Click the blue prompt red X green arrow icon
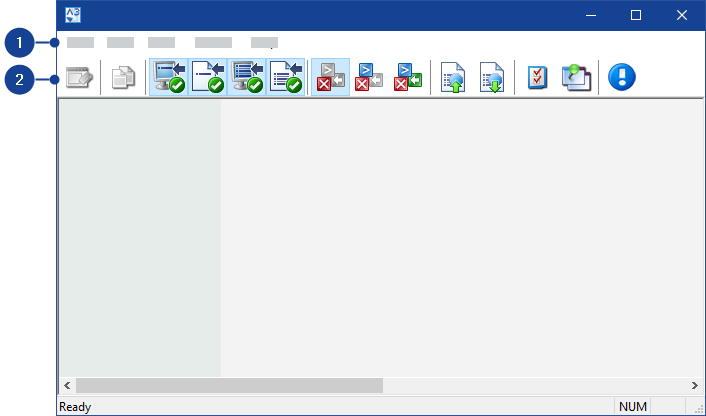This screenshot has height=416, width=706. (x=408, y=78)
